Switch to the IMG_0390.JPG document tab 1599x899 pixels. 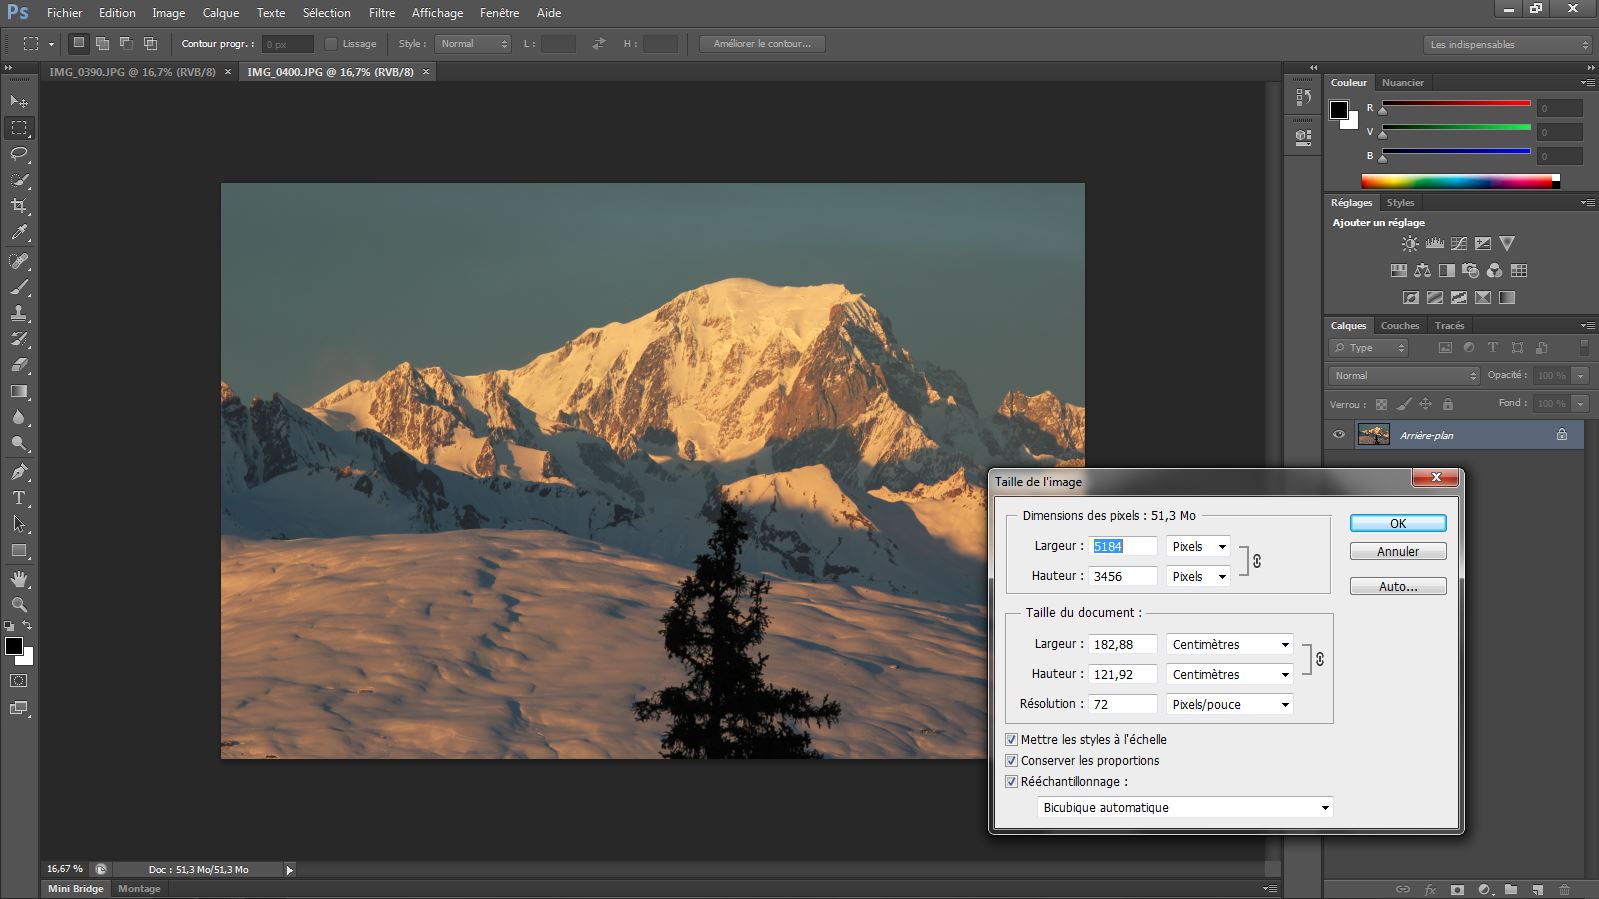coord(132,72)
